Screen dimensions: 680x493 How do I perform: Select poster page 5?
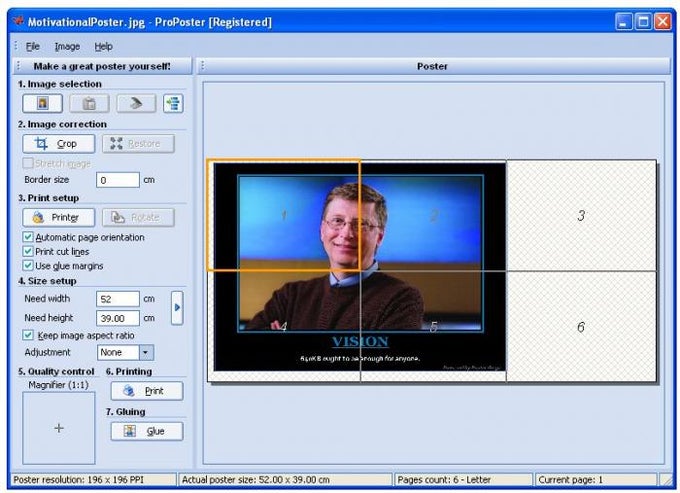(x=433, y=326)
